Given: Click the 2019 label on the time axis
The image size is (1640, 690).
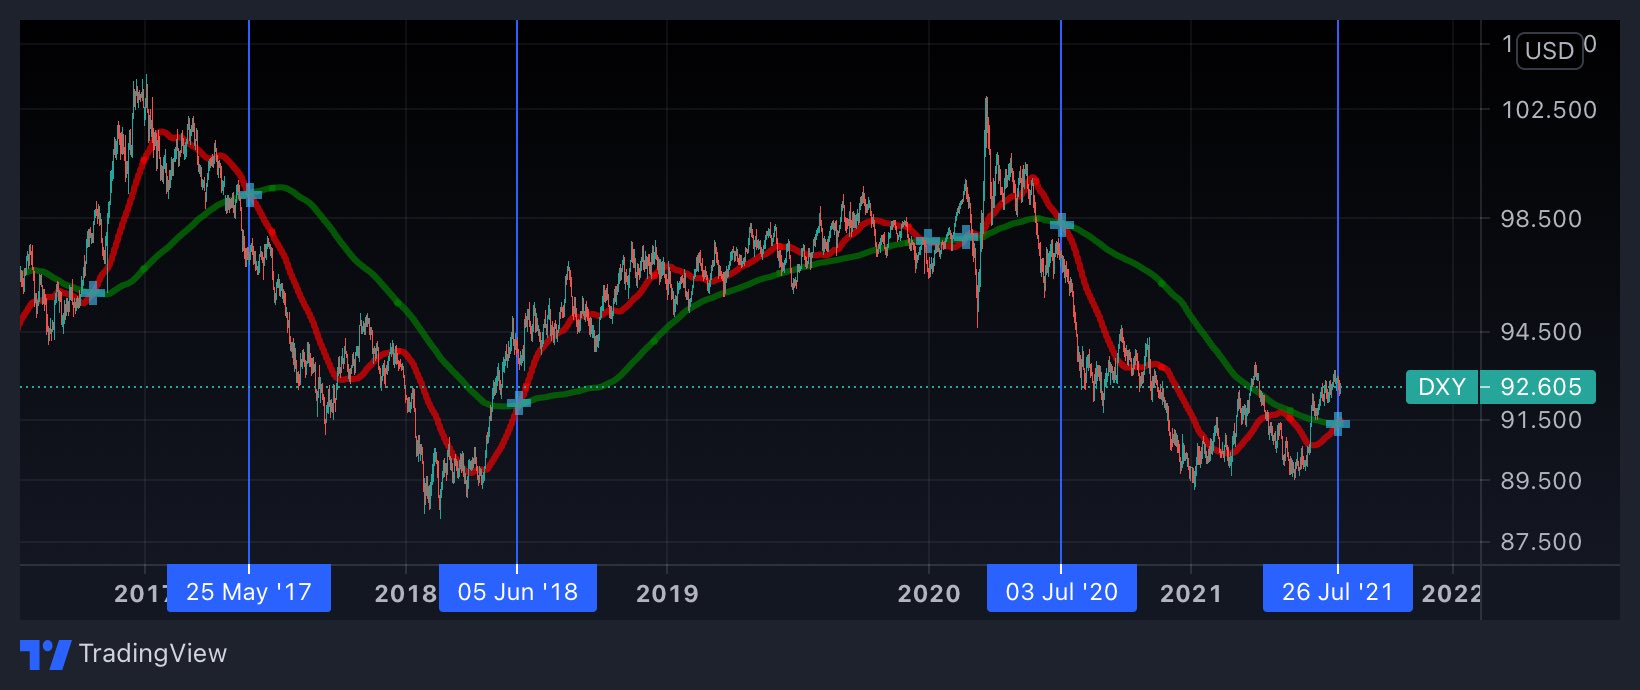Looking at the screenshot, I should (668, 593).
